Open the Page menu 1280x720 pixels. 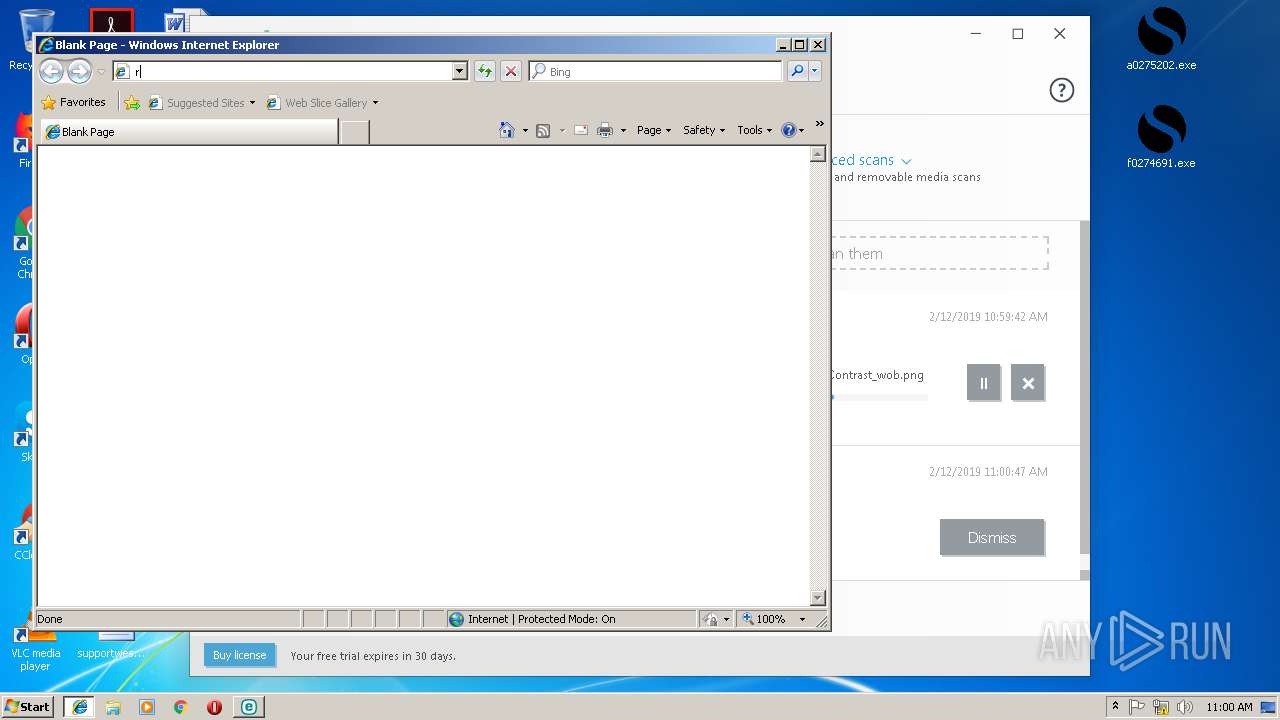(x=654, y=130)
